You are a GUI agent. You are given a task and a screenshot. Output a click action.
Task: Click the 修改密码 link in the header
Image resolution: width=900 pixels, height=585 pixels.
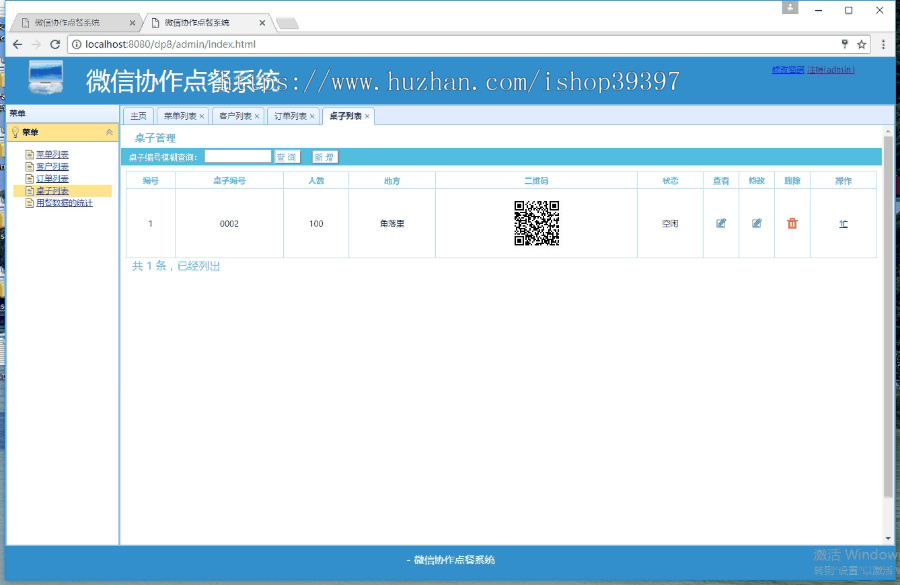(788, 69)
